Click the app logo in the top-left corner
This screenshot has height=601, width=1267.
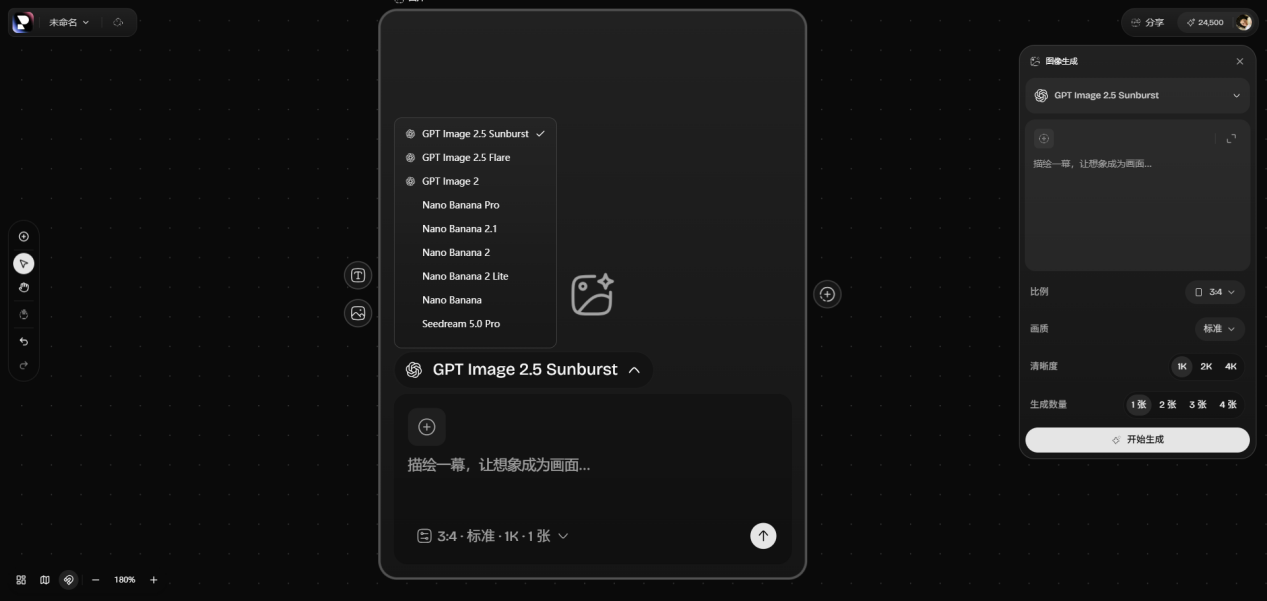click(22, 22)
